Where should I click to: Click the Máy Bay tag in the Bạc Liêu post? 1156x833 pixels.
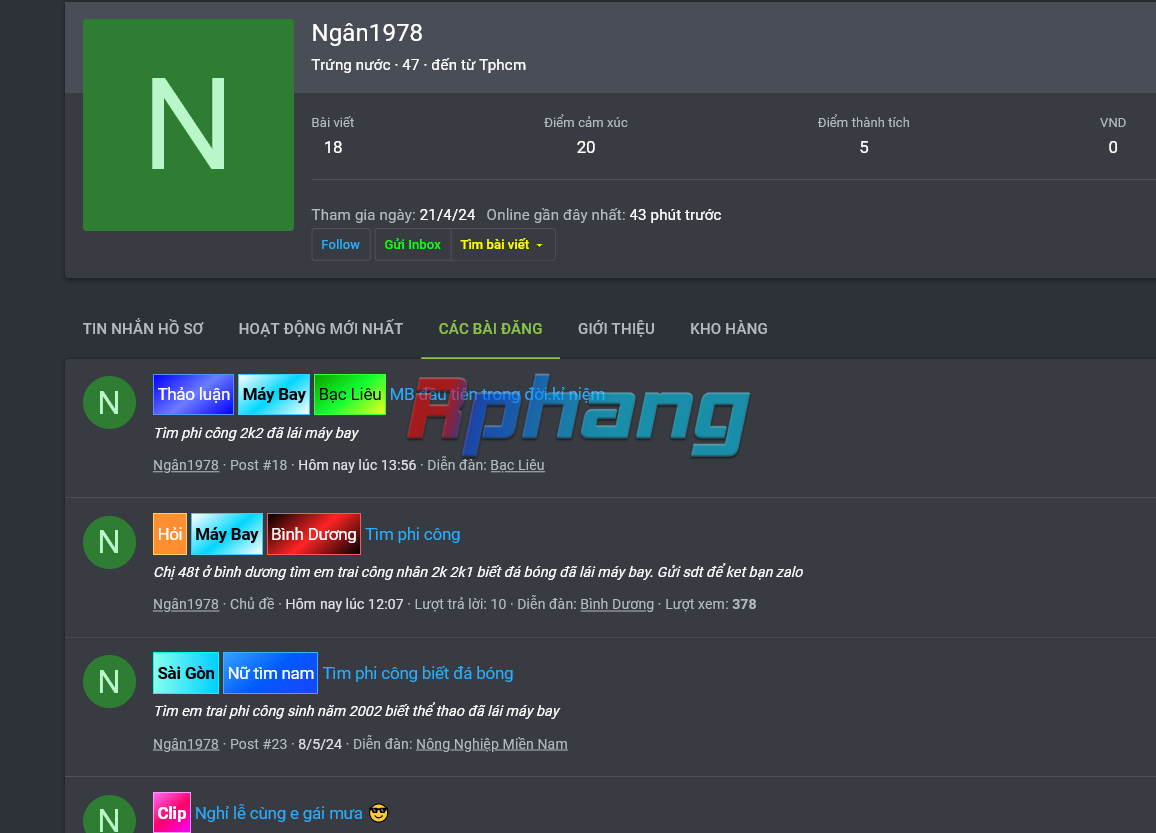click(274, 394)
